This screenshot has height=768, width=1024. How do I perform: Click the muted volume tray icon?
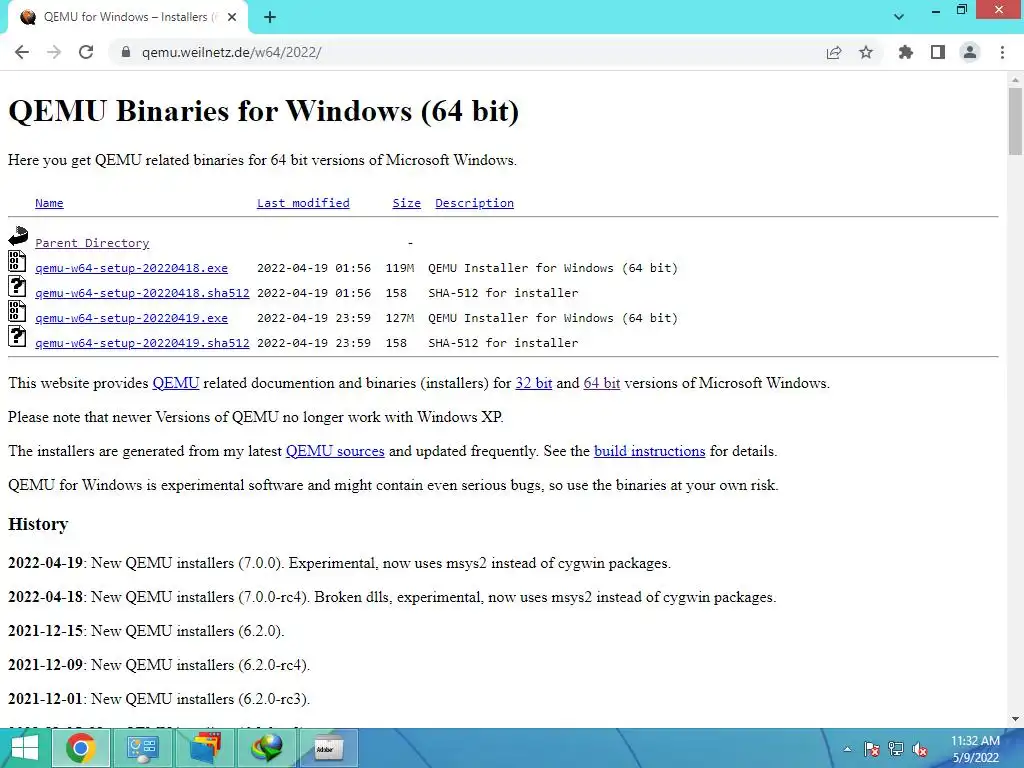tap(920, 749)
